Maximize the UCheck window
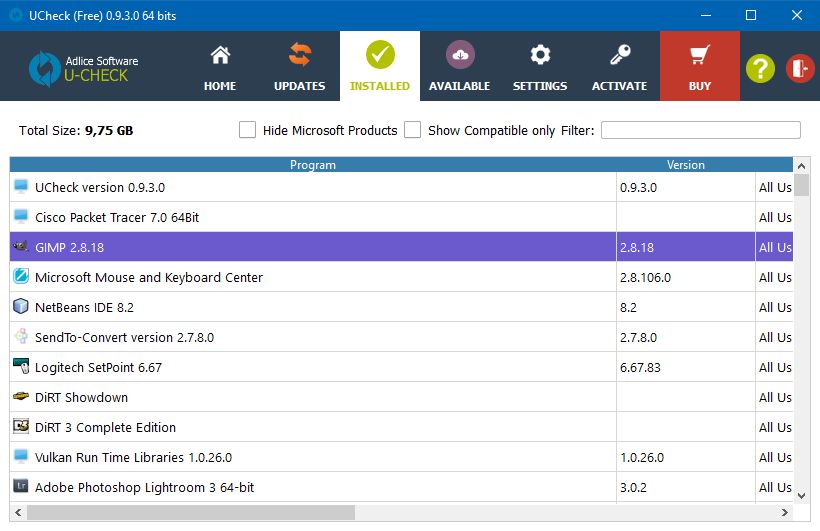Image resolution: width=820 pixels, height=531 pixels. 750,15
